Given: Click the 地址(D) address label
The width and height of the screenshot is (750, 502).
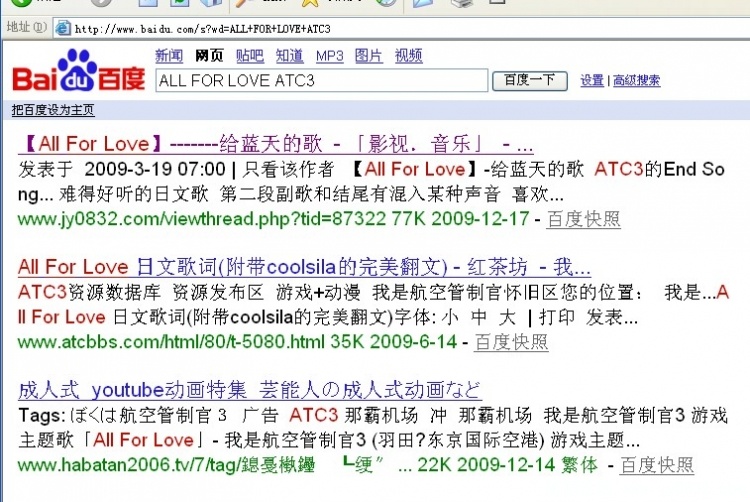Looking at the screenshot, I should click(x=27, y=27).
